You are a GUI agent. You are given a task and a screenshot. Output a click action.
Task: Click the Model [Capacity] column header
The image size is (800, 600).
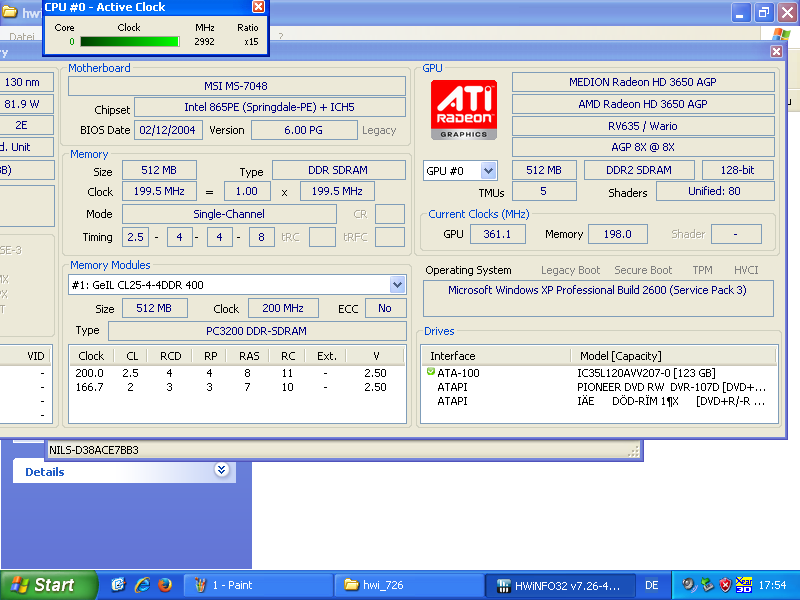[673, 356]
